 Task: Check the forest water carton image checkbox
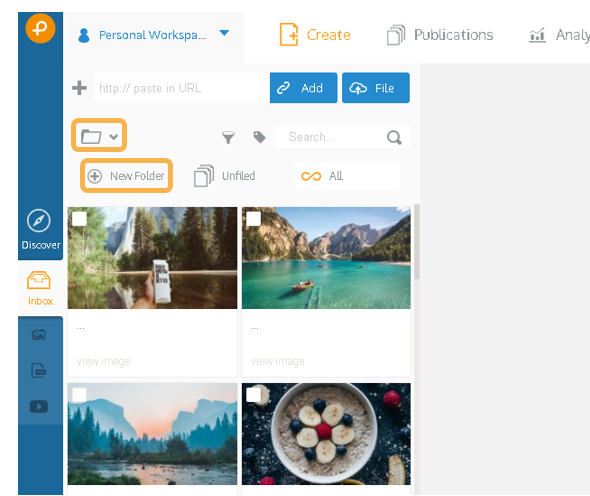point(79,219)
